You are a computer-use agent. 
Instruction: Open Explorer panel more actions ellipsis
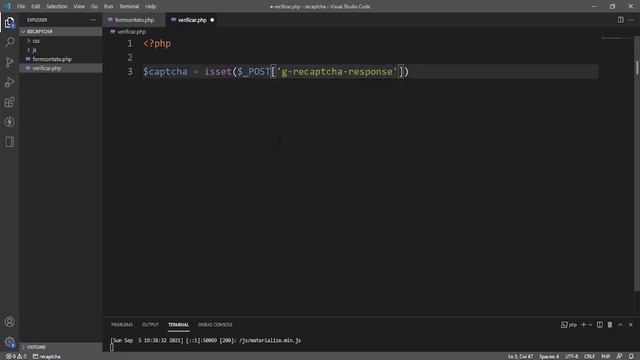(93, 20)
